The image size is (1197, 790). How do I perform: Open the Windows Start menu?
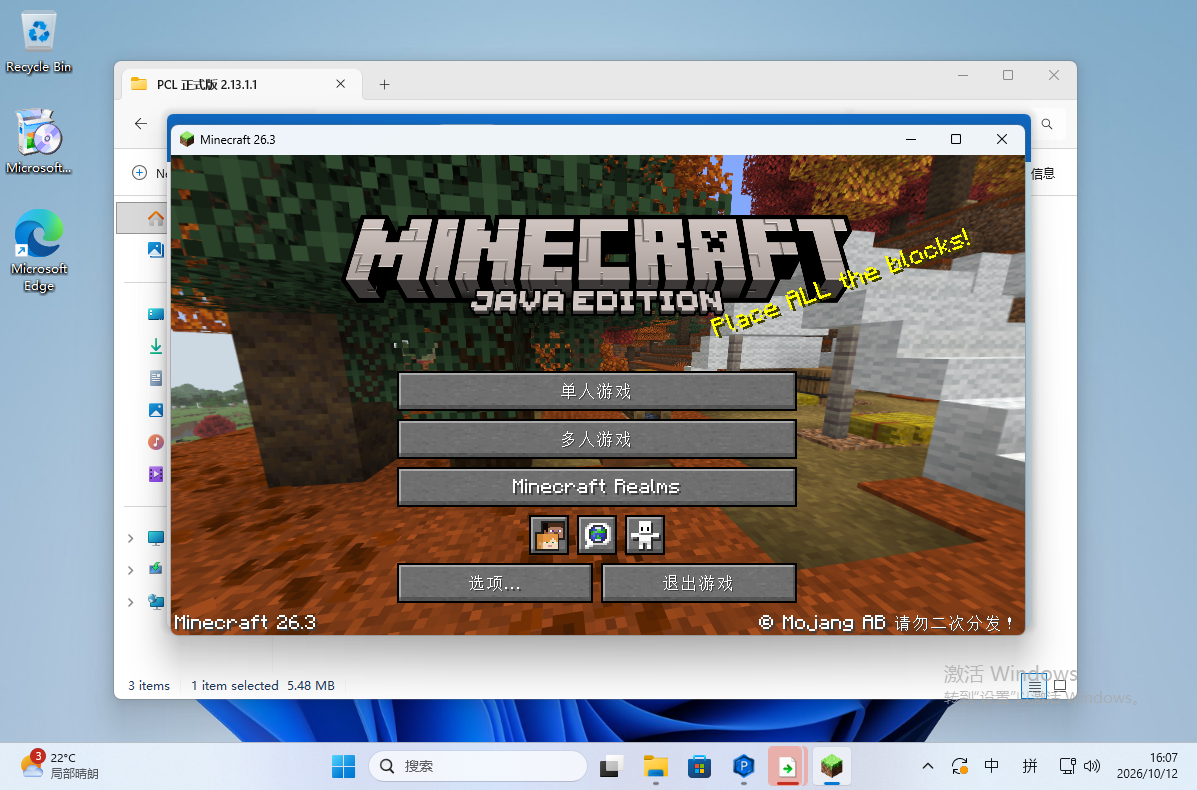(x=344, y=766)
